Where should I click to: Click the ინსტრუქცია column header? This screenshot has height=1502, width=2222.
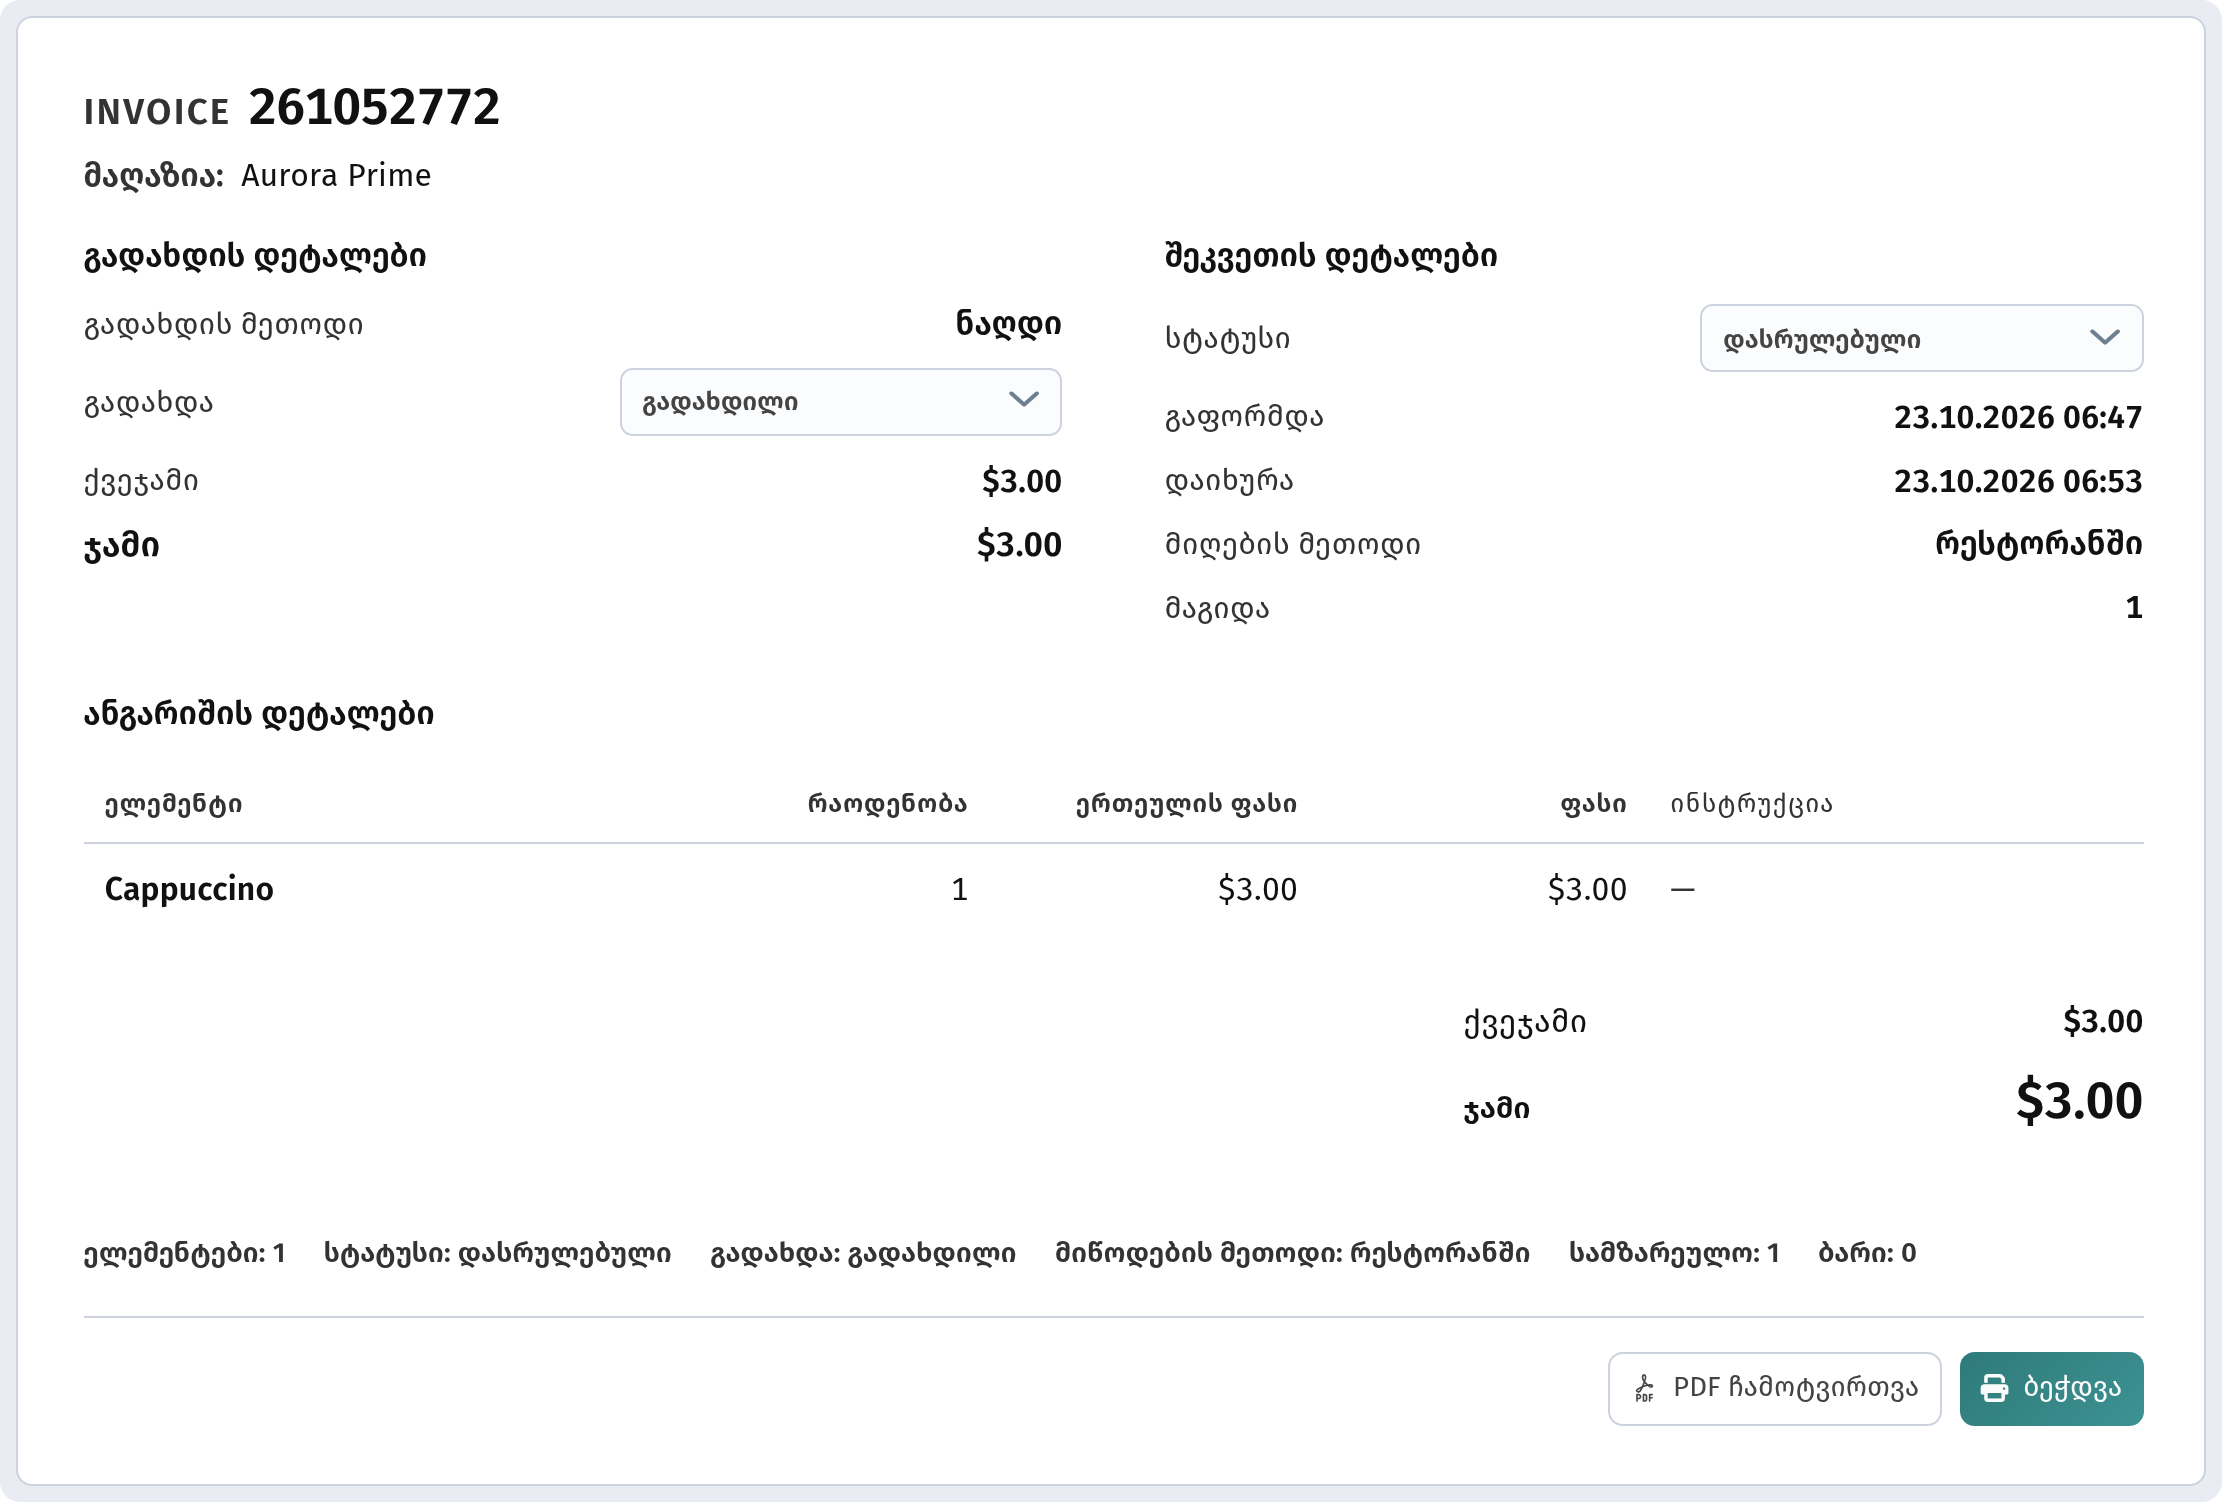(x=1751, y=804)
